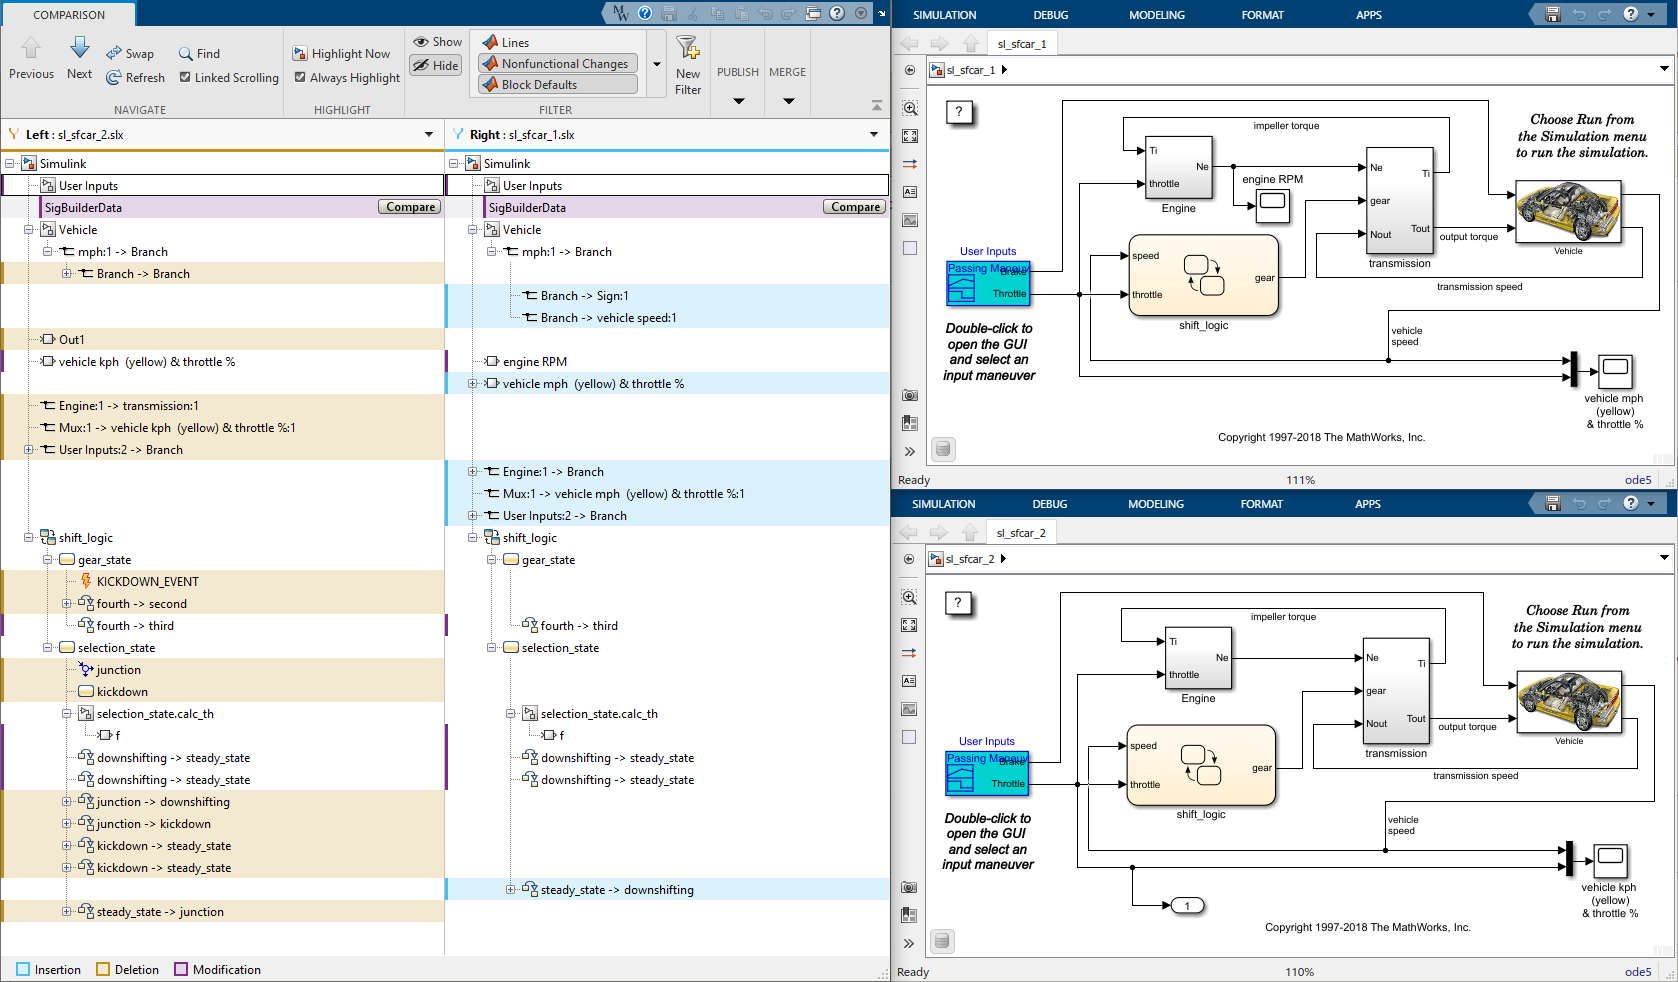1678x982 pixels.
Task: Click the Previous difference arrow icon
Action: pyautogui.click(x=31, y=48)
